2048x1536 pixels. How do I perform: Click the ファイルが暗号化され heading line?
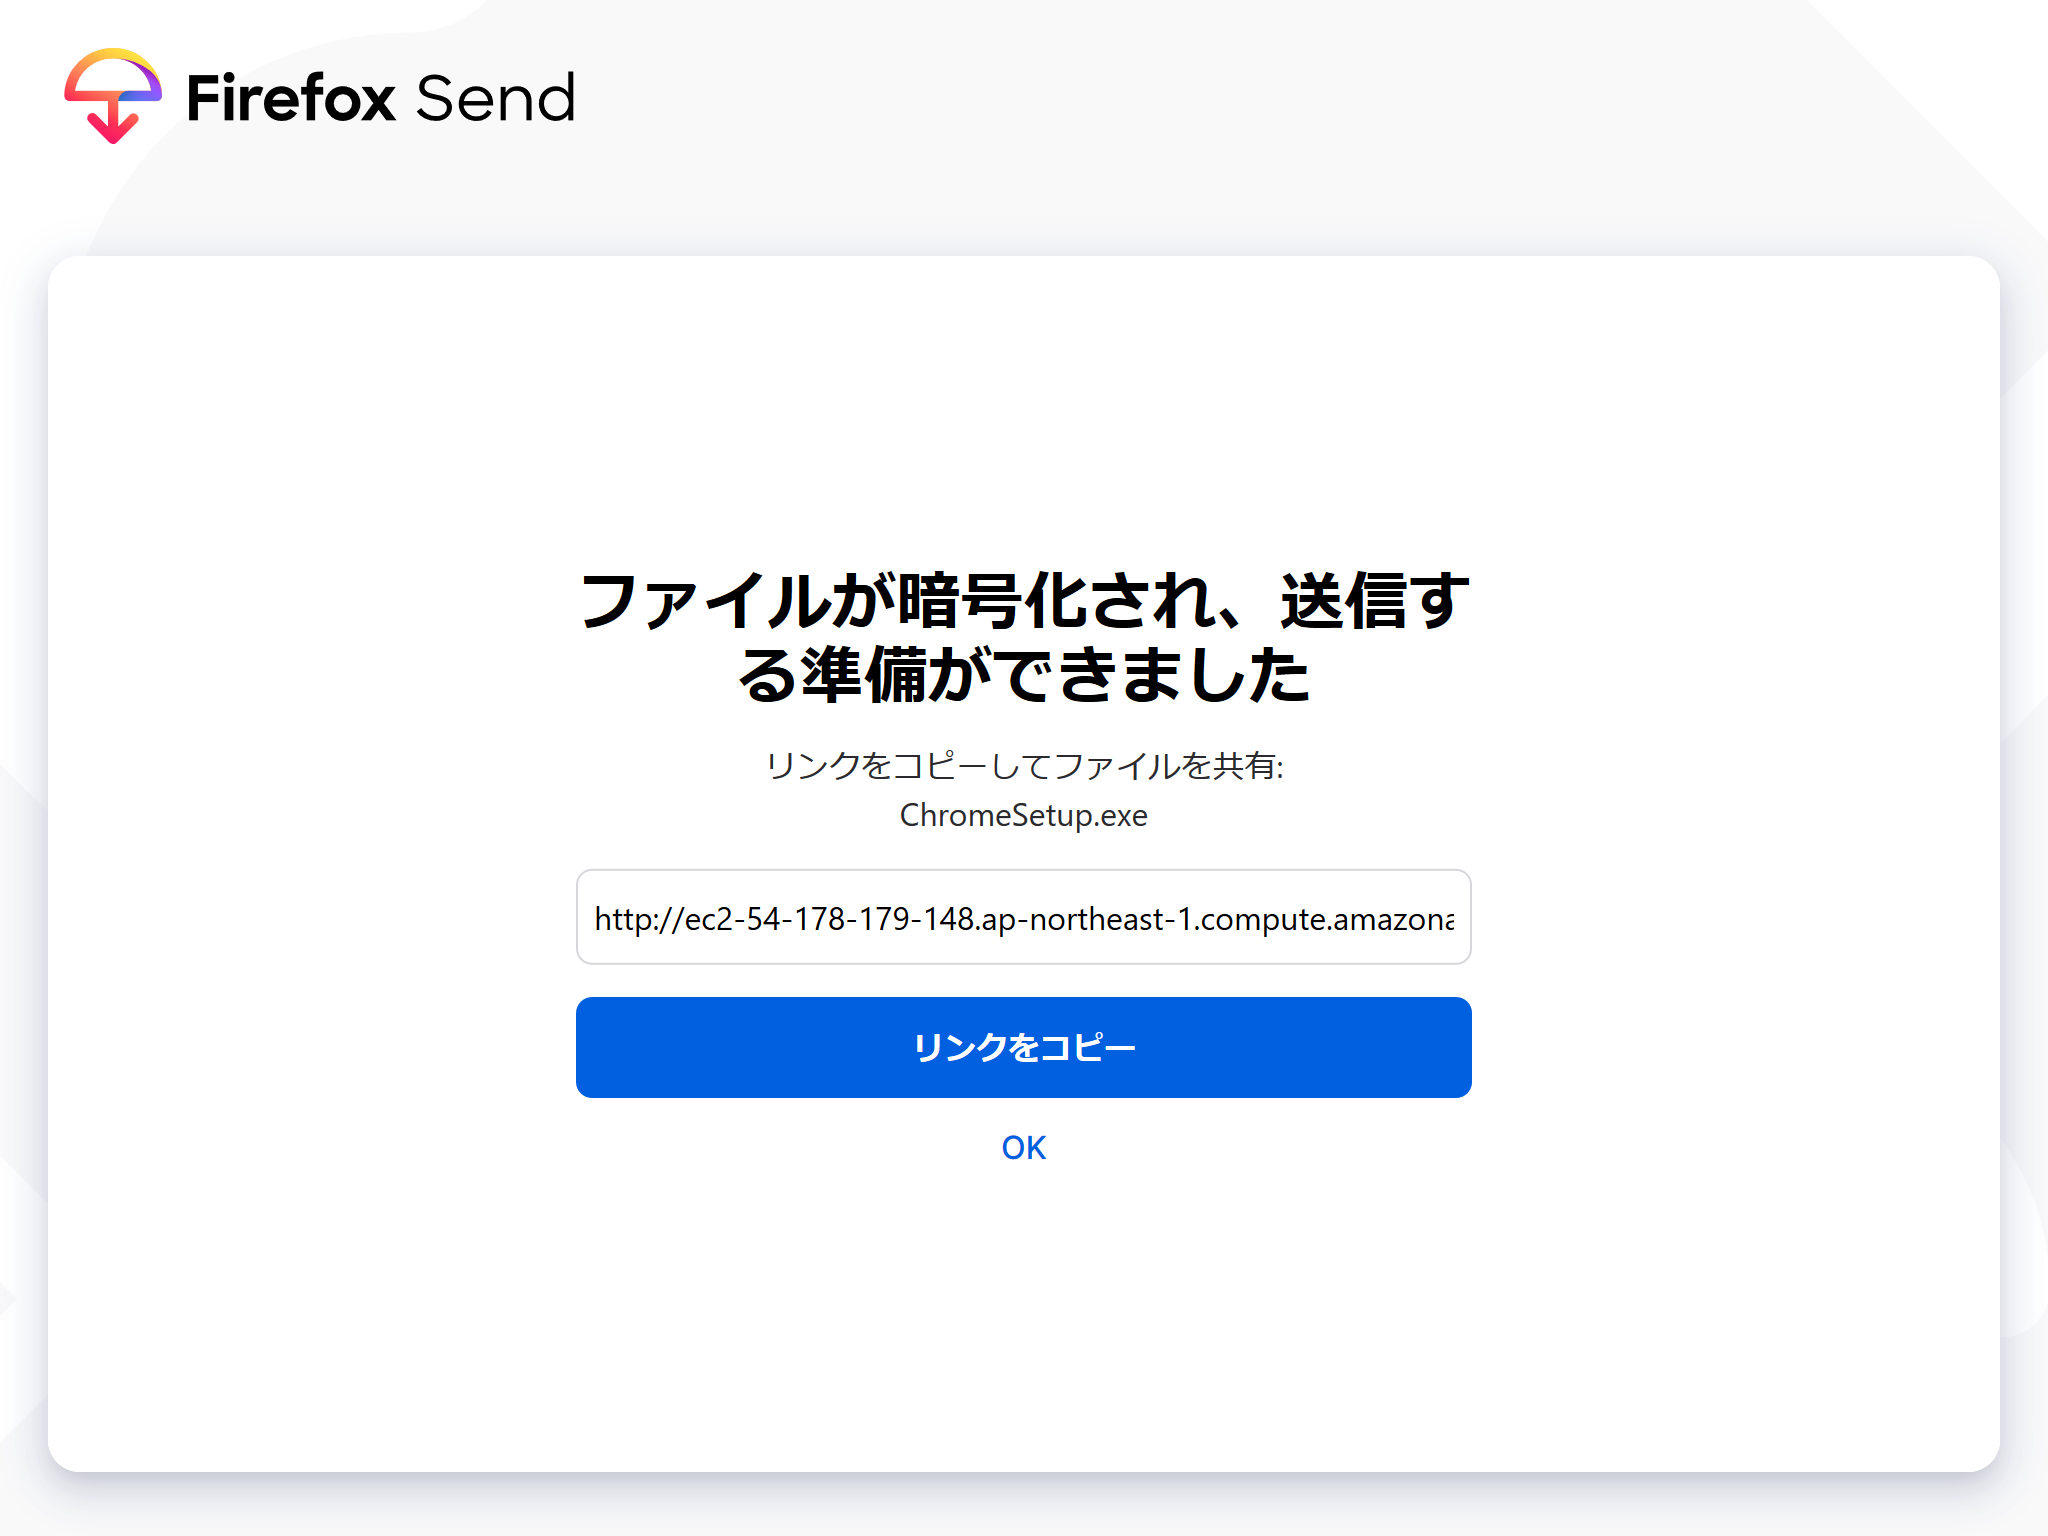[x=900, y=602]
